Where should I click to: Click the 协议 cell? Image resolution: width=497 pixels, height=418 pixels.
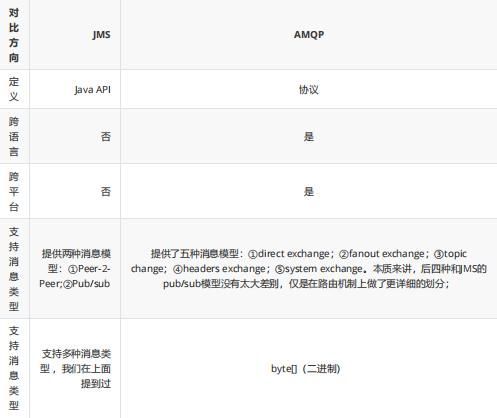309,89
